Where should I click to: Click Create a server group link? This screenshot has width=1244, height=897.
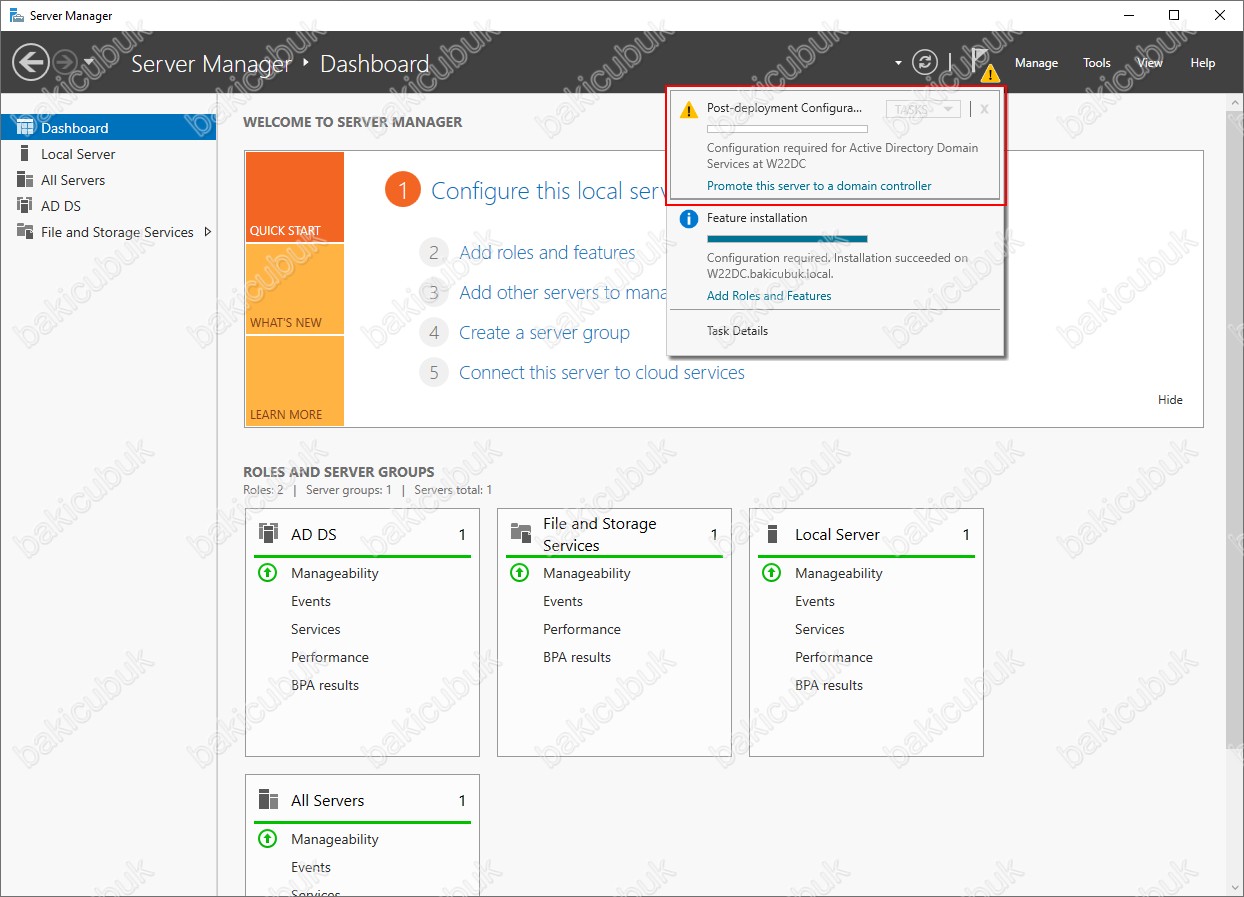(x=544, y=333)
